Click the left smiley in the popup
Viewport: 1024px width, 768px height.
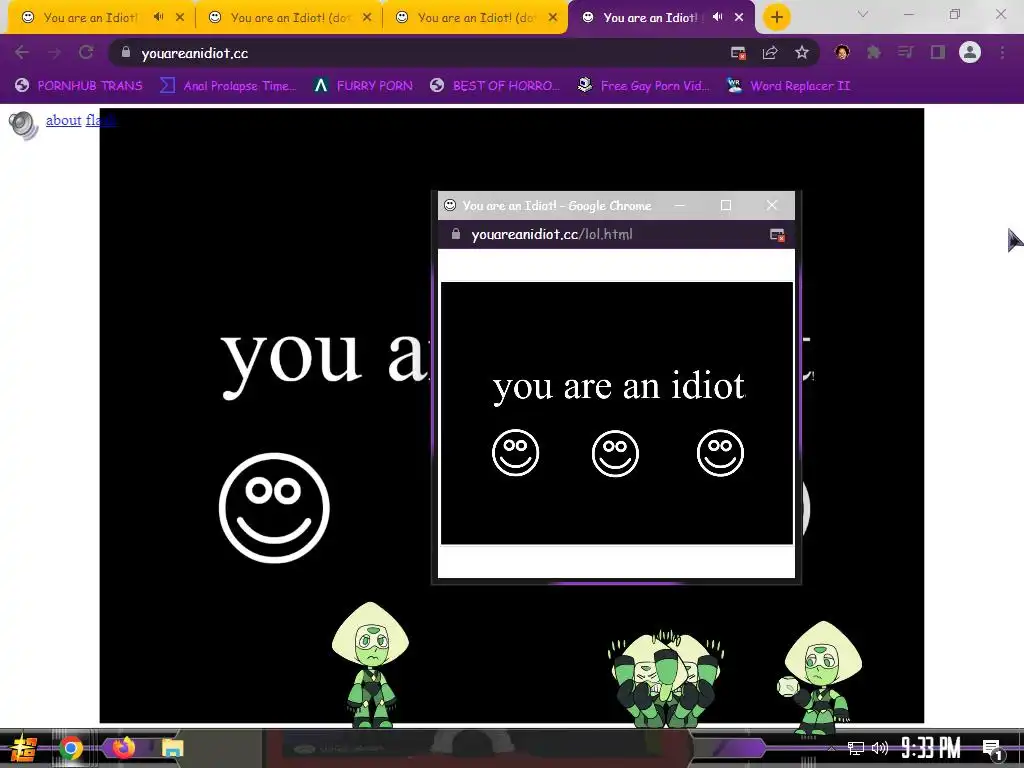pyautogui.click(x=515, y=453)
